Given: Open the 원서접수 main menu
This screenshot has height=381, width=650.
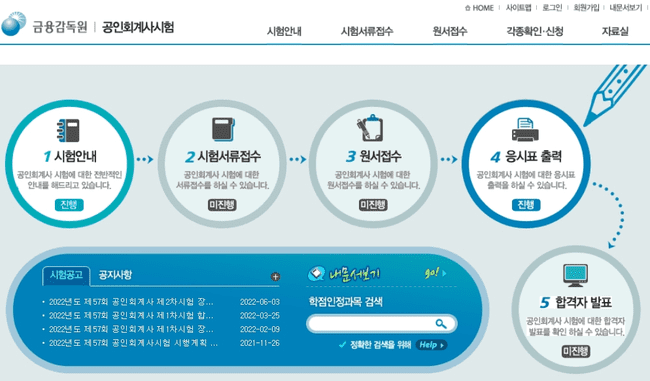Looking at the screenshot, I should coord(450,31).
